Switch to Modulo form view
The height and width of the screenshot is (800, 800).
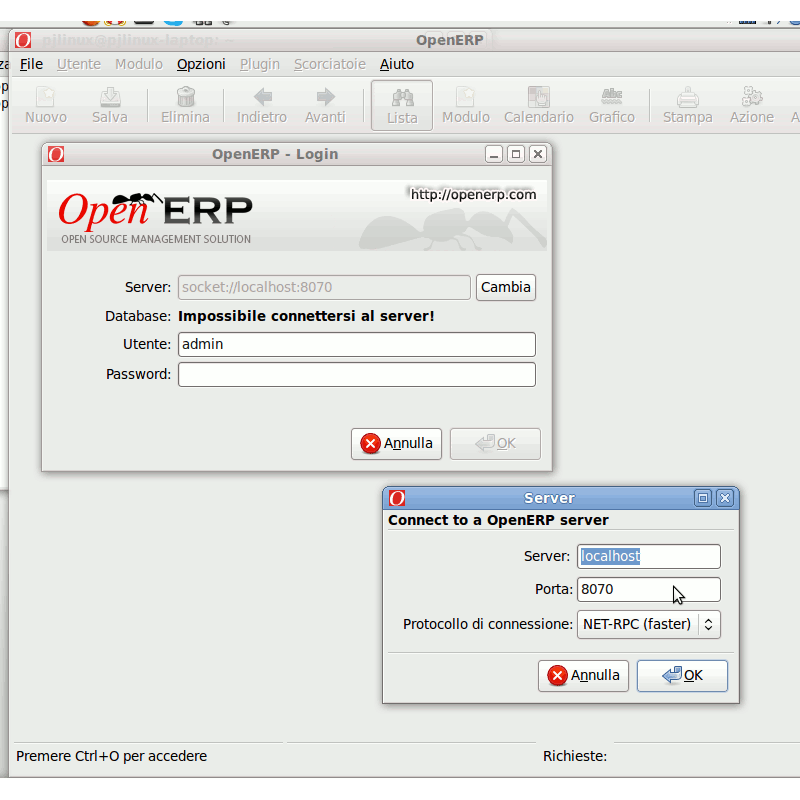466,105
